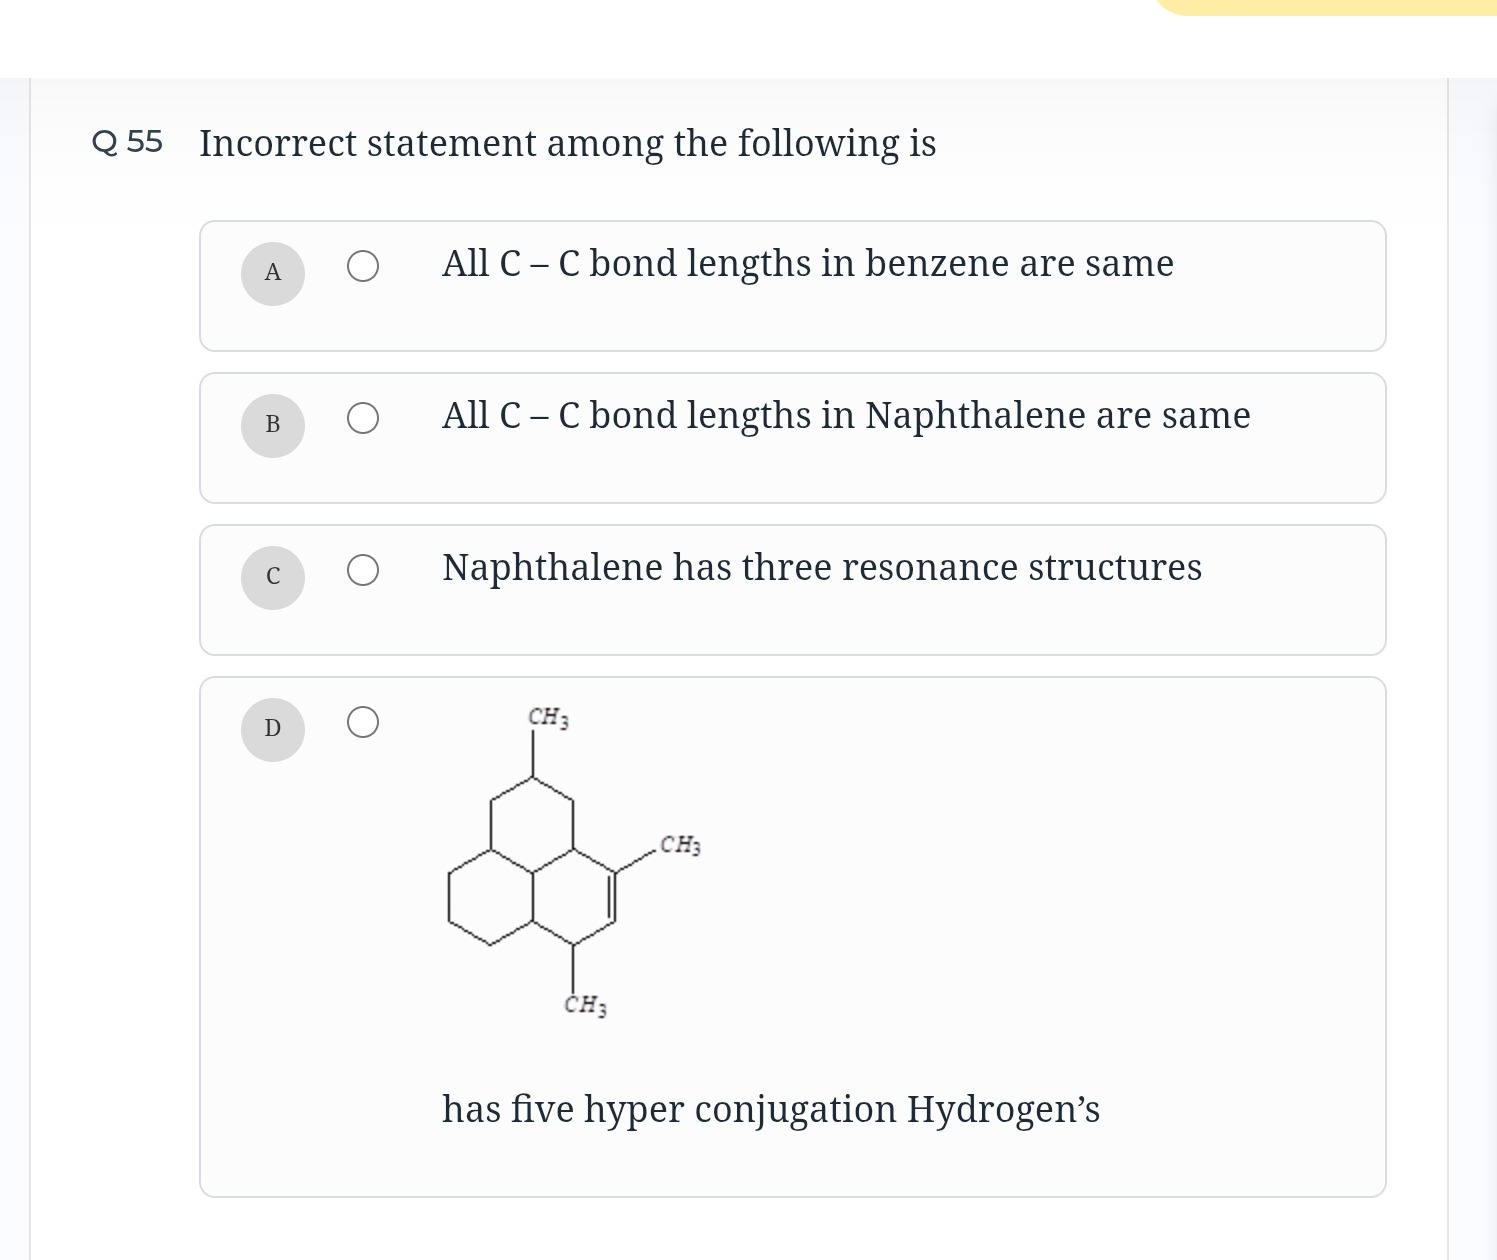Click the right-side CH3 label on molecule
This screenshot has width=1497, height=1260.
pyautogui.click(x=680, y=845)
